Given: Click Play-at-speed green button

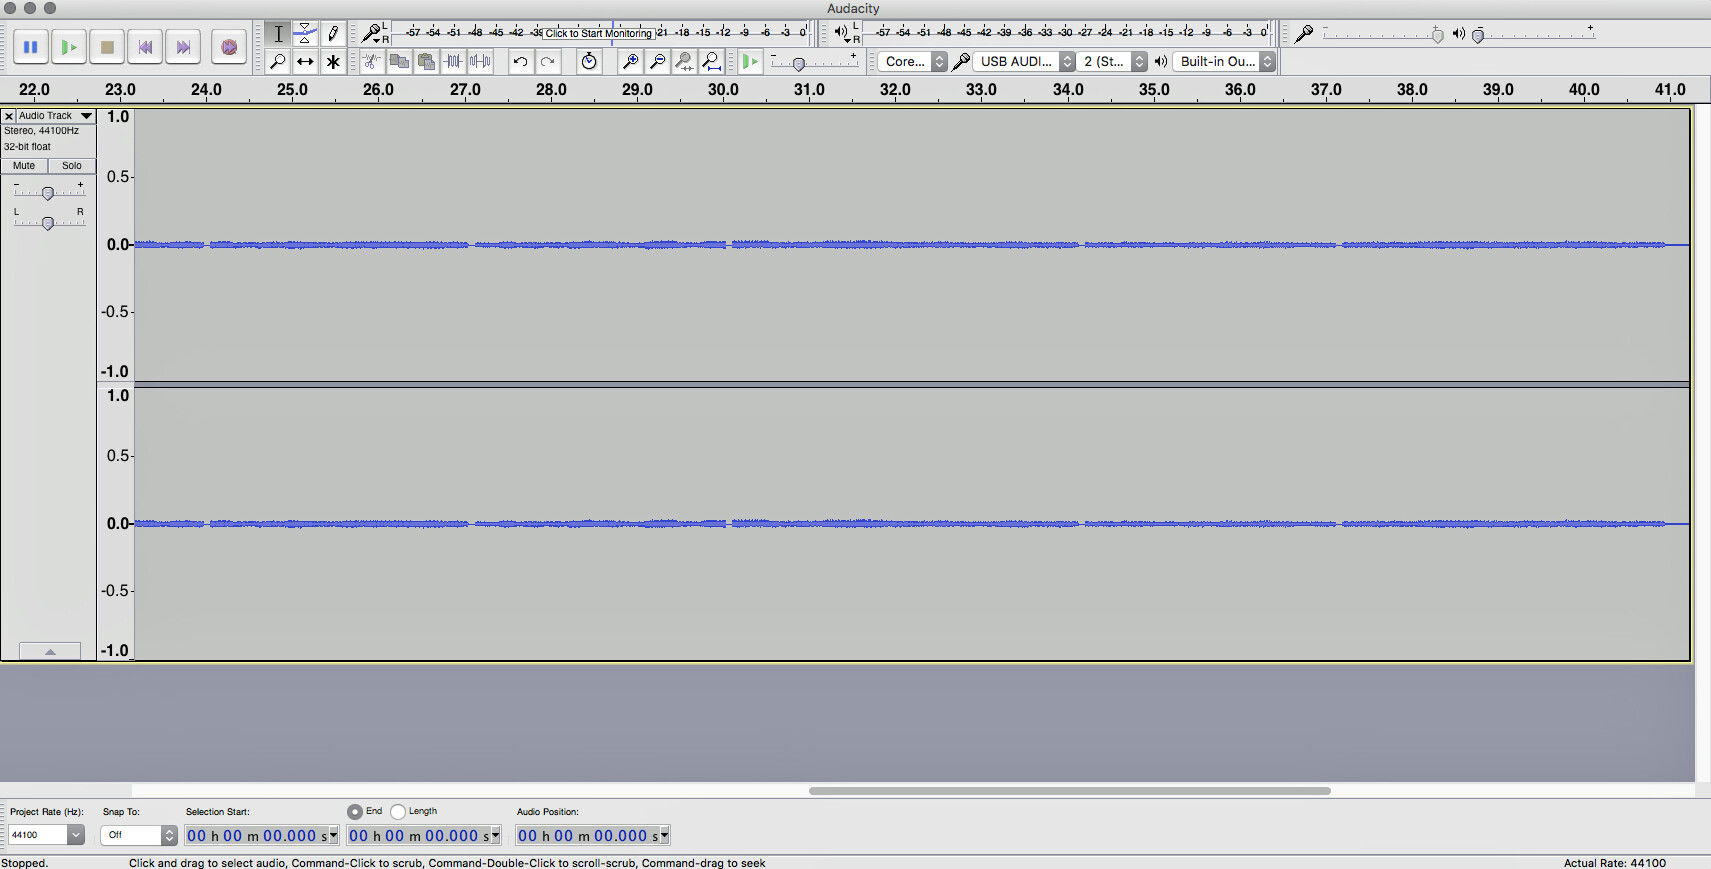Looking at the screenshot, I should (x=750, y=62).
